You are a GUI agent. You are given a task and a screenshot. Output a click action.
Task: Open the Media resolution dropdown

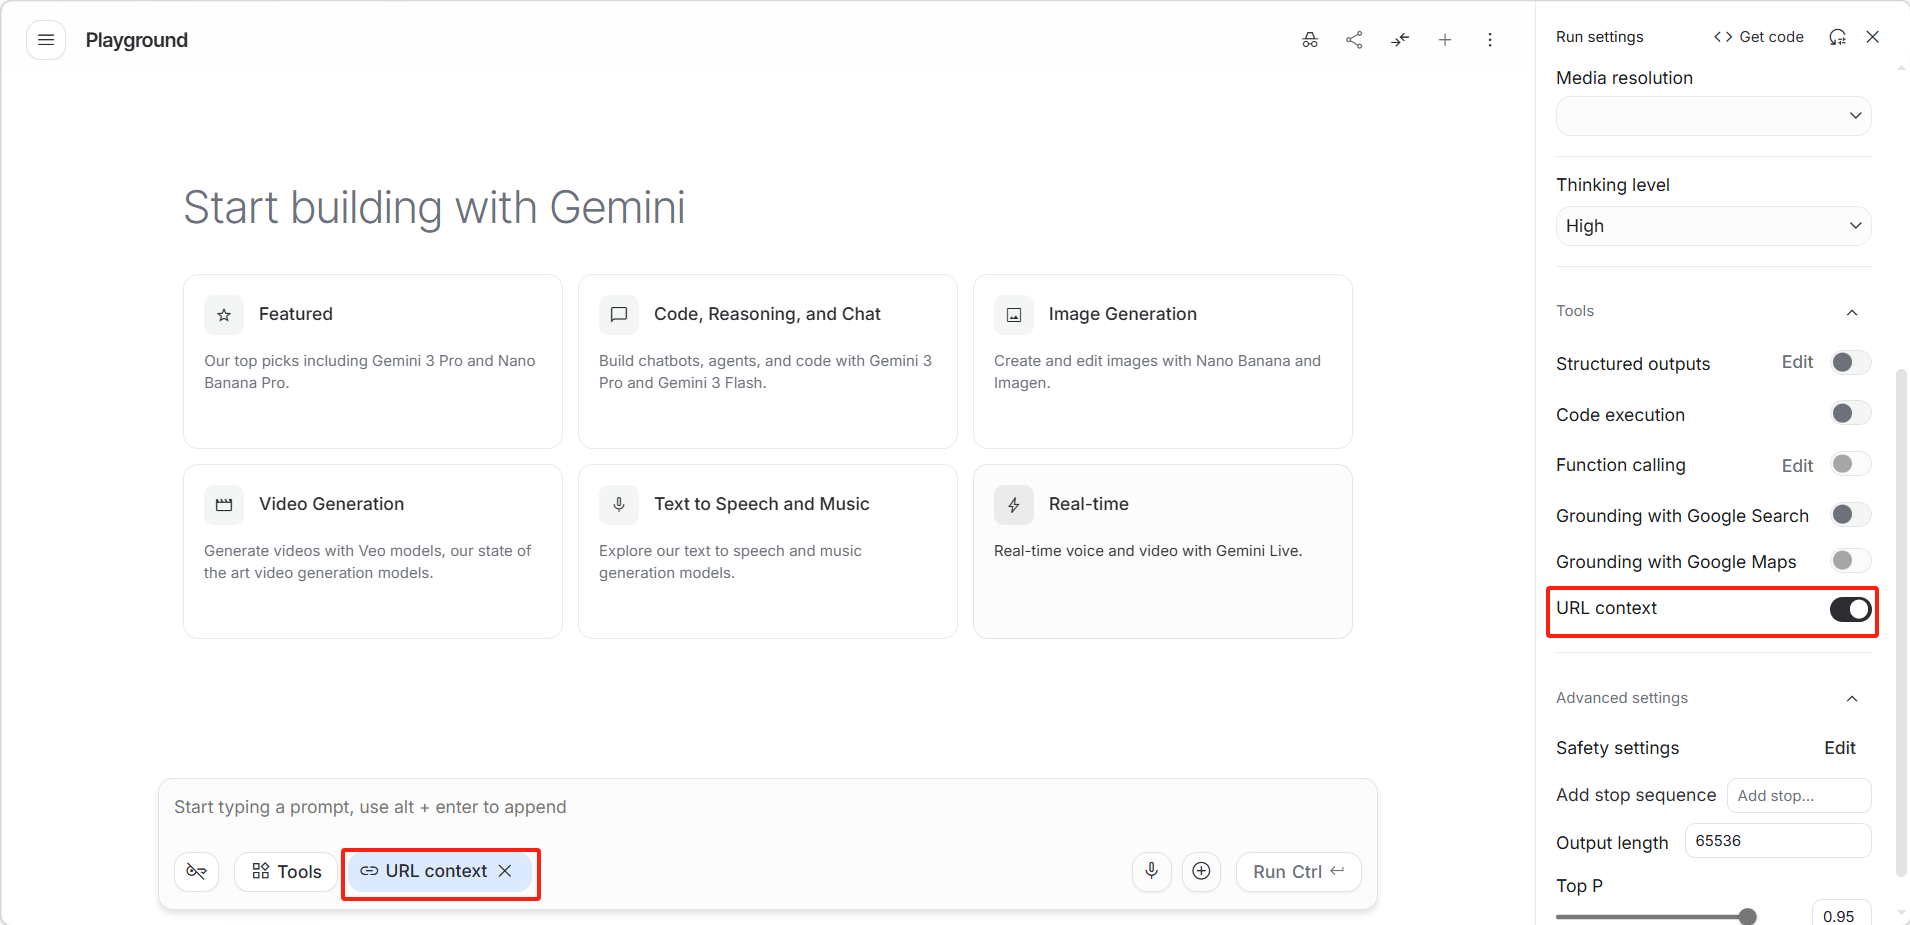coord(1713,116)
